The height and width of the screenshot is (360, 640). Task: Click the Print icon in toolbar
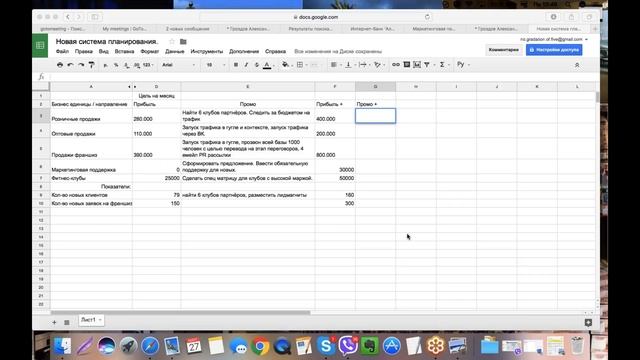click(60, 65)
